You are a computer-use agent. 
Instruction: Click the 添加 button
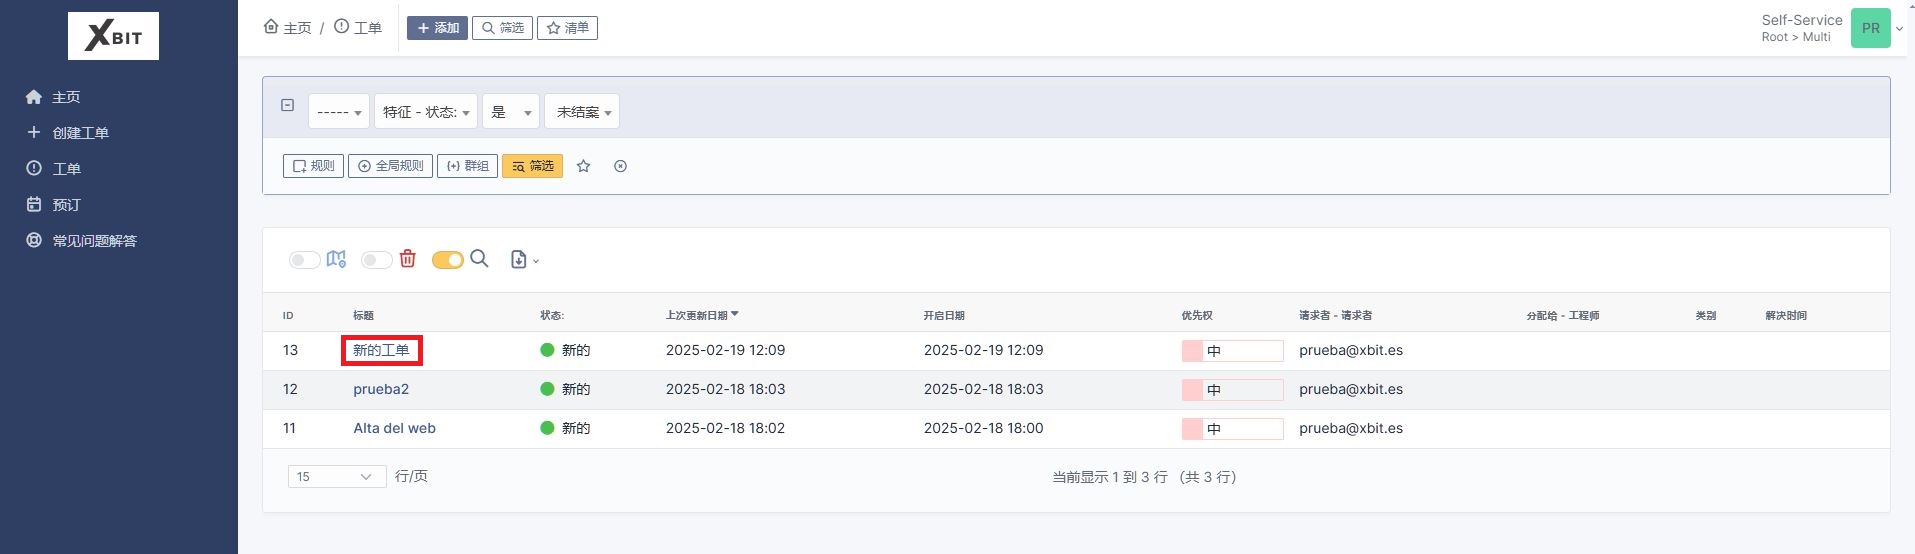click(x=437, y=28)
